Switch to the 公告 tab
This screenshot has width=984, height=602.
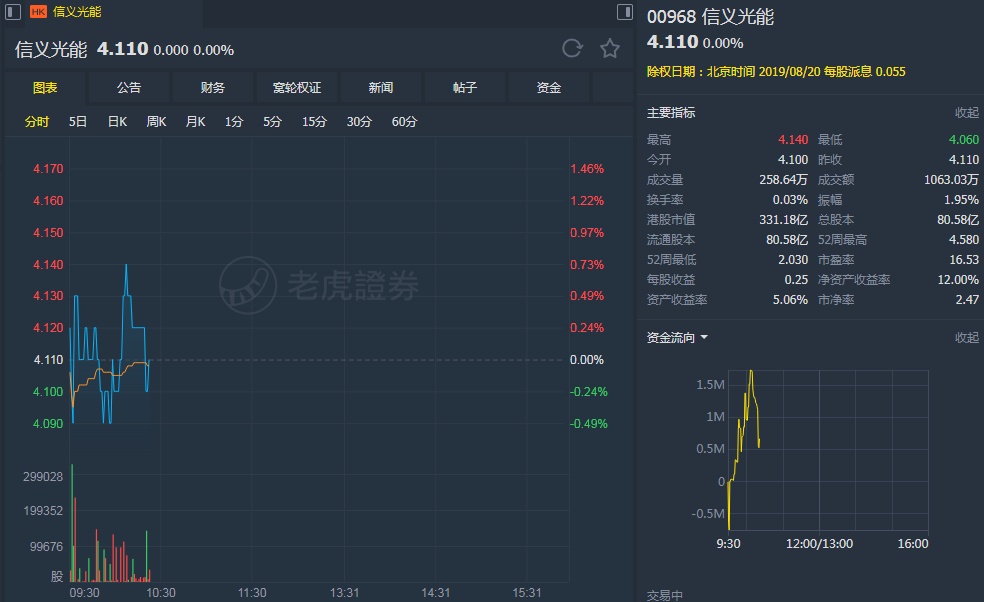(129, 88)
